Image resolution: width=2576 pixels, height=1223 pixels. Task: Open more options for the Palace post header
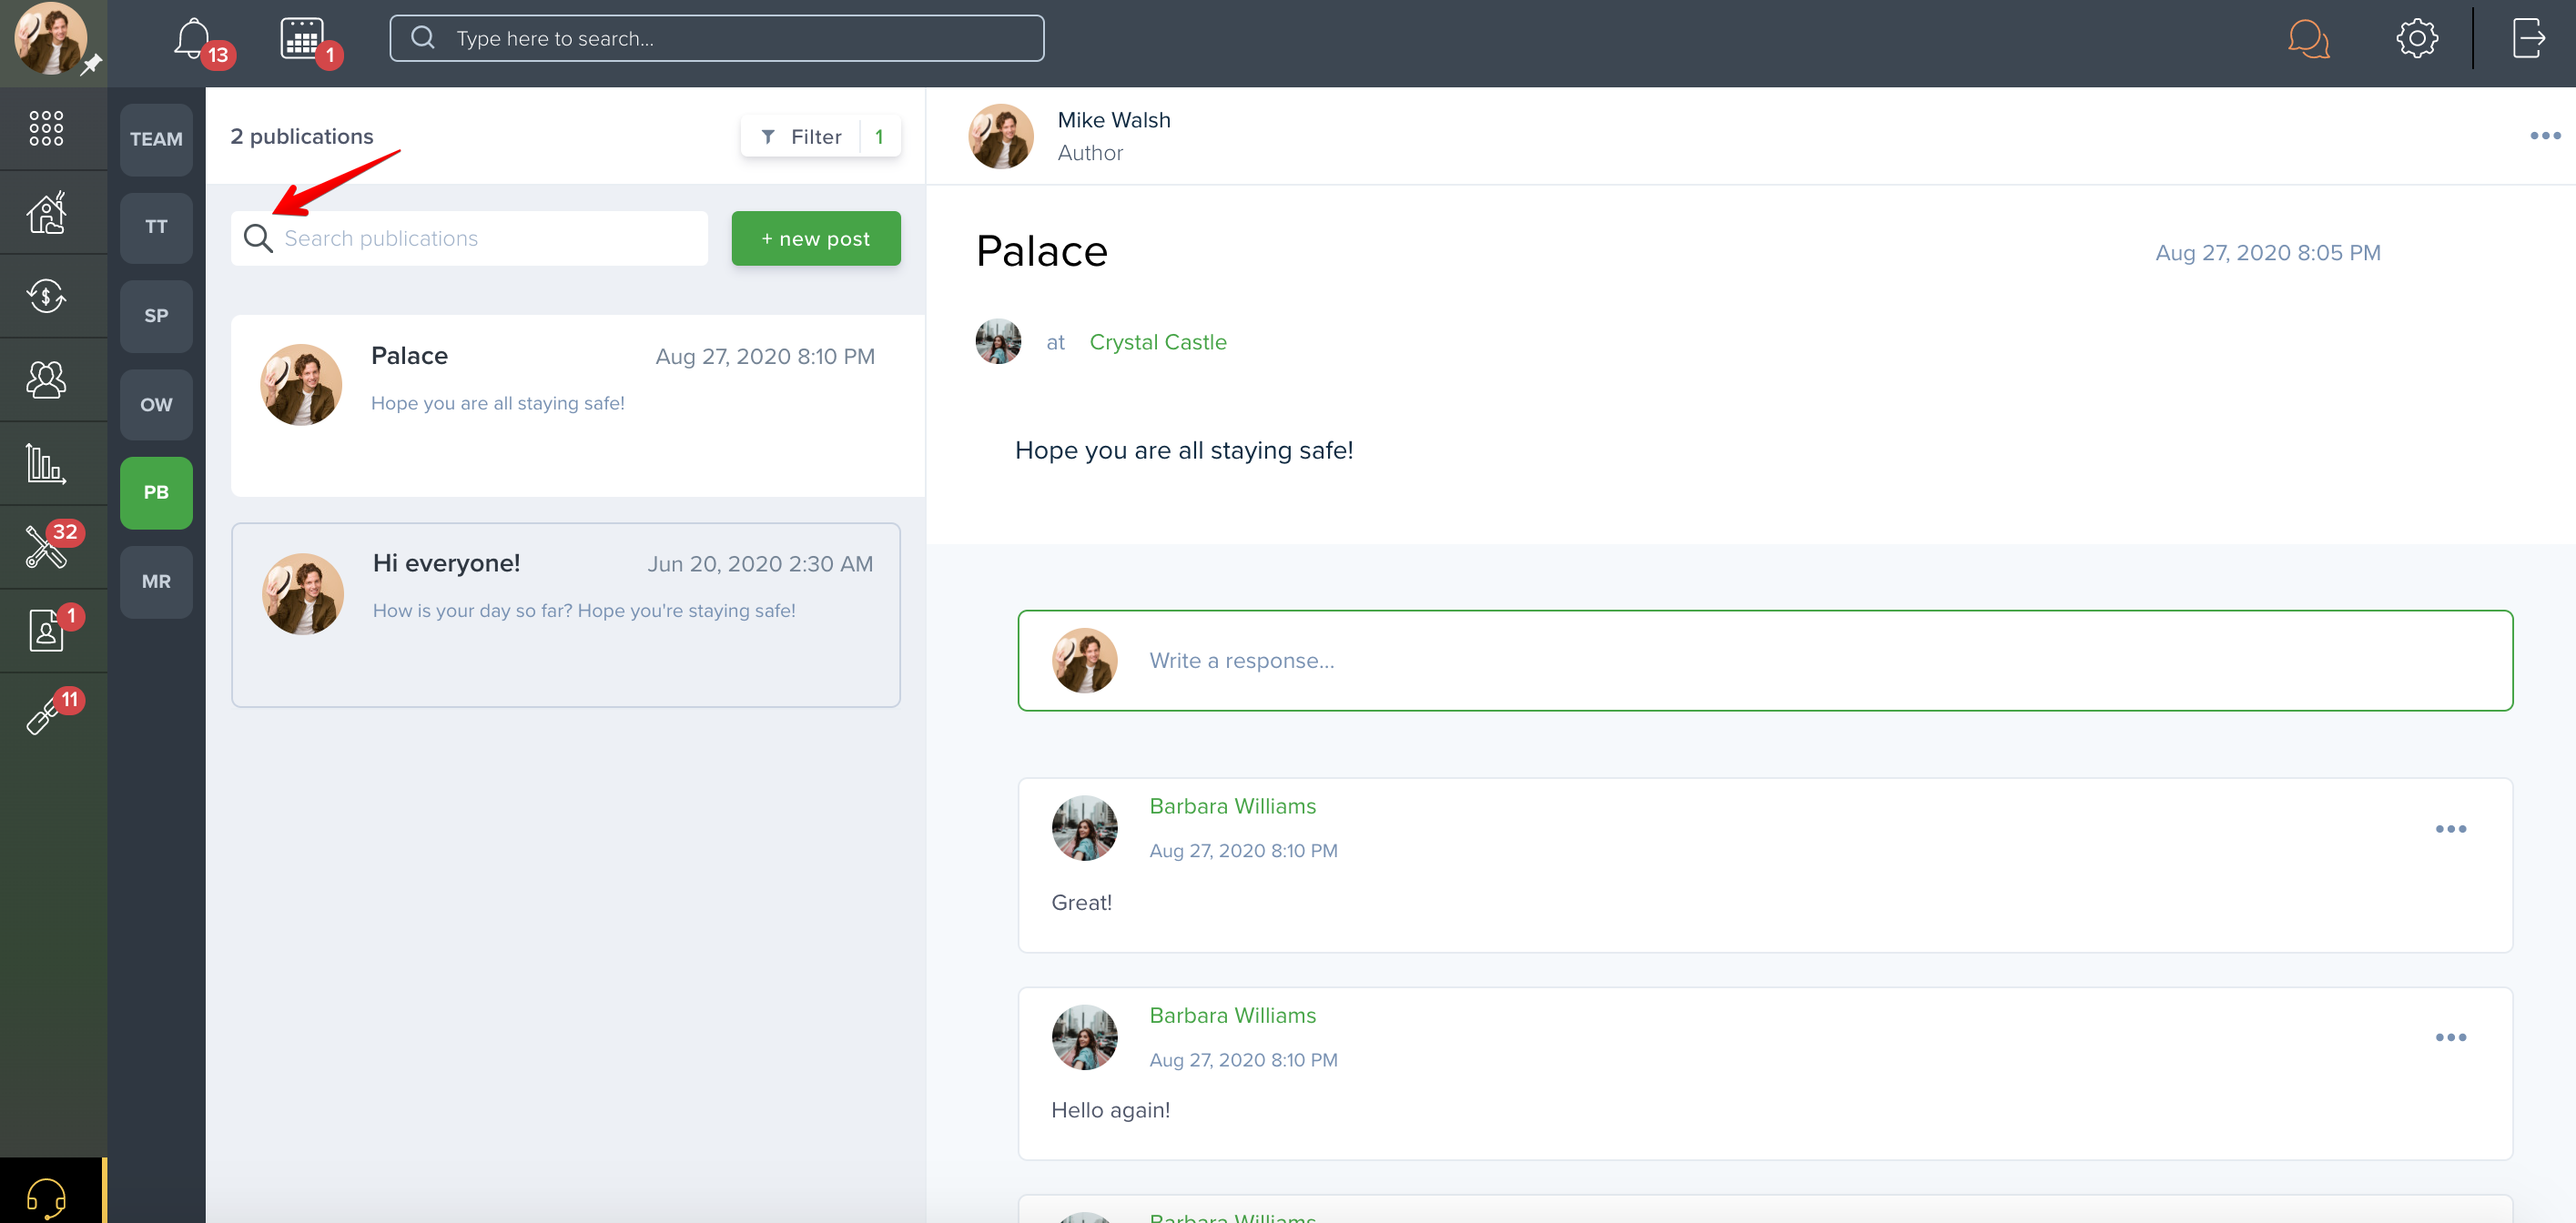point(2545,136)
